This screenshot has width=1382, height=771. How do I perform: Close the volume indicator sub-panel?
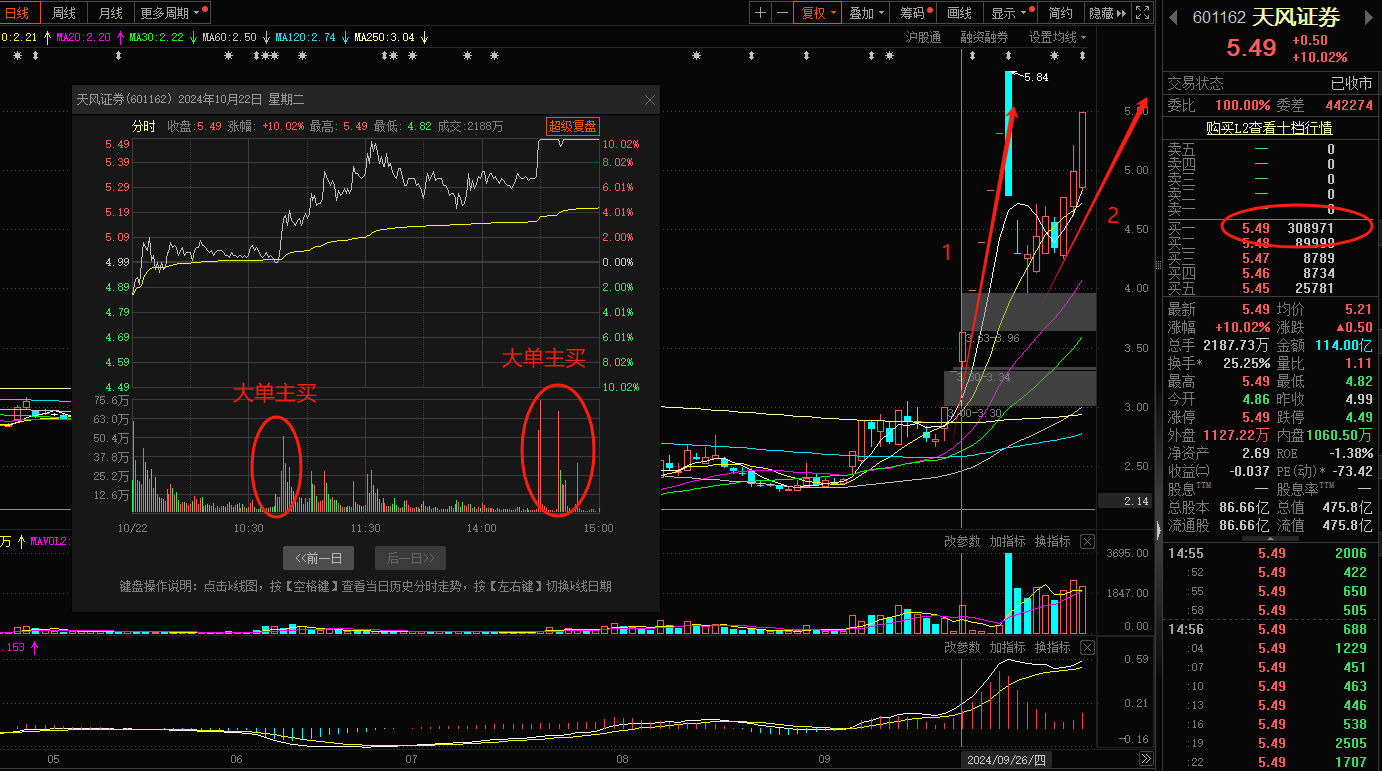[1088, 541]
